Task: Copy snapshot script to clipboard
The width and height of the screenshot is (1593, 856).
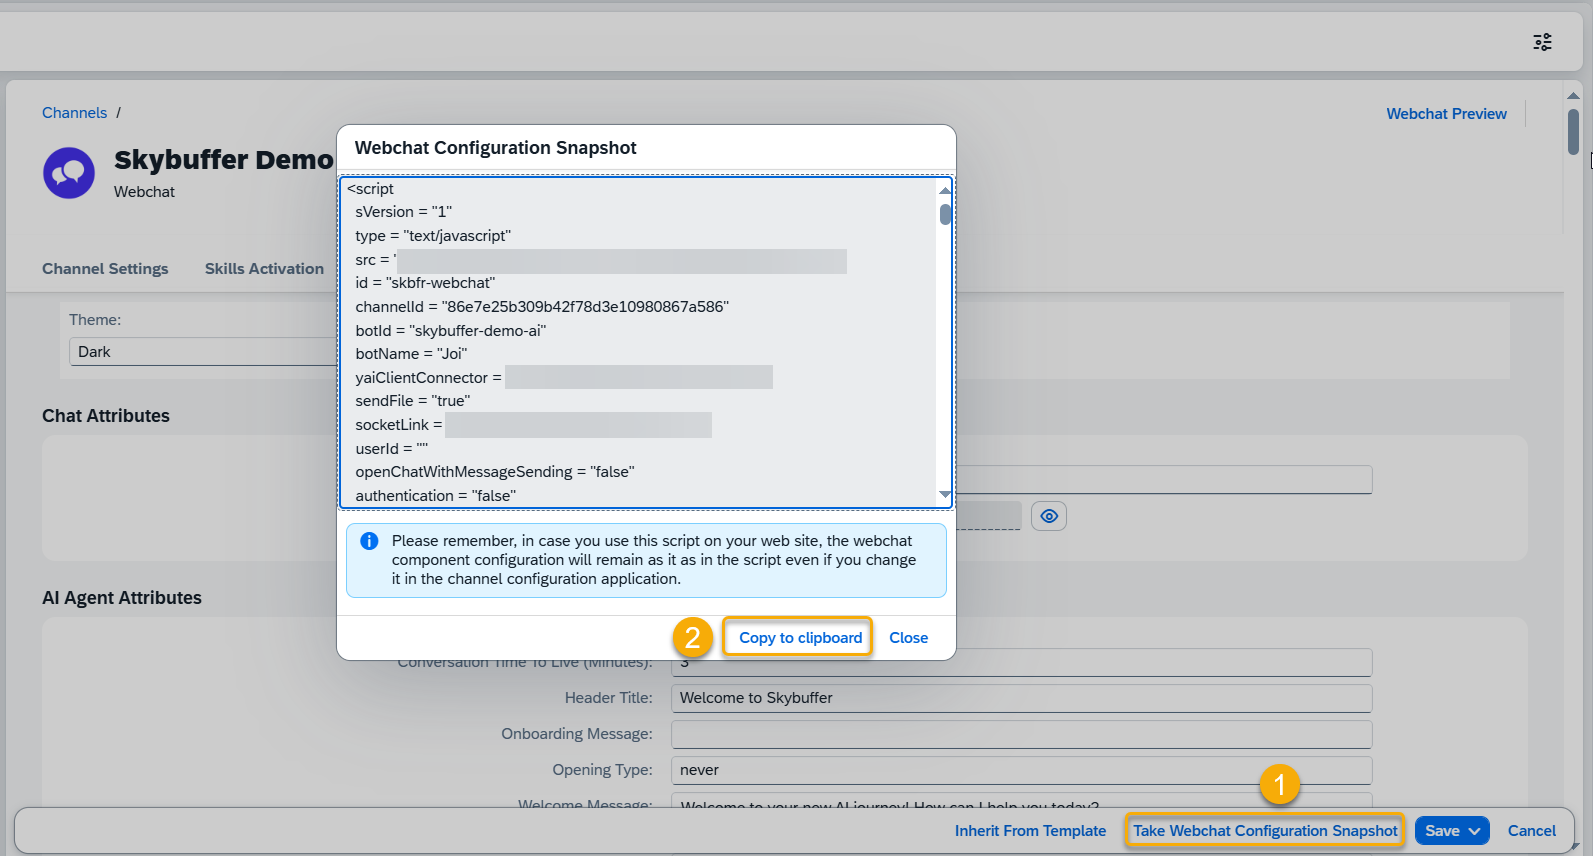Action: pyautogui.click(x=799, y=637)
